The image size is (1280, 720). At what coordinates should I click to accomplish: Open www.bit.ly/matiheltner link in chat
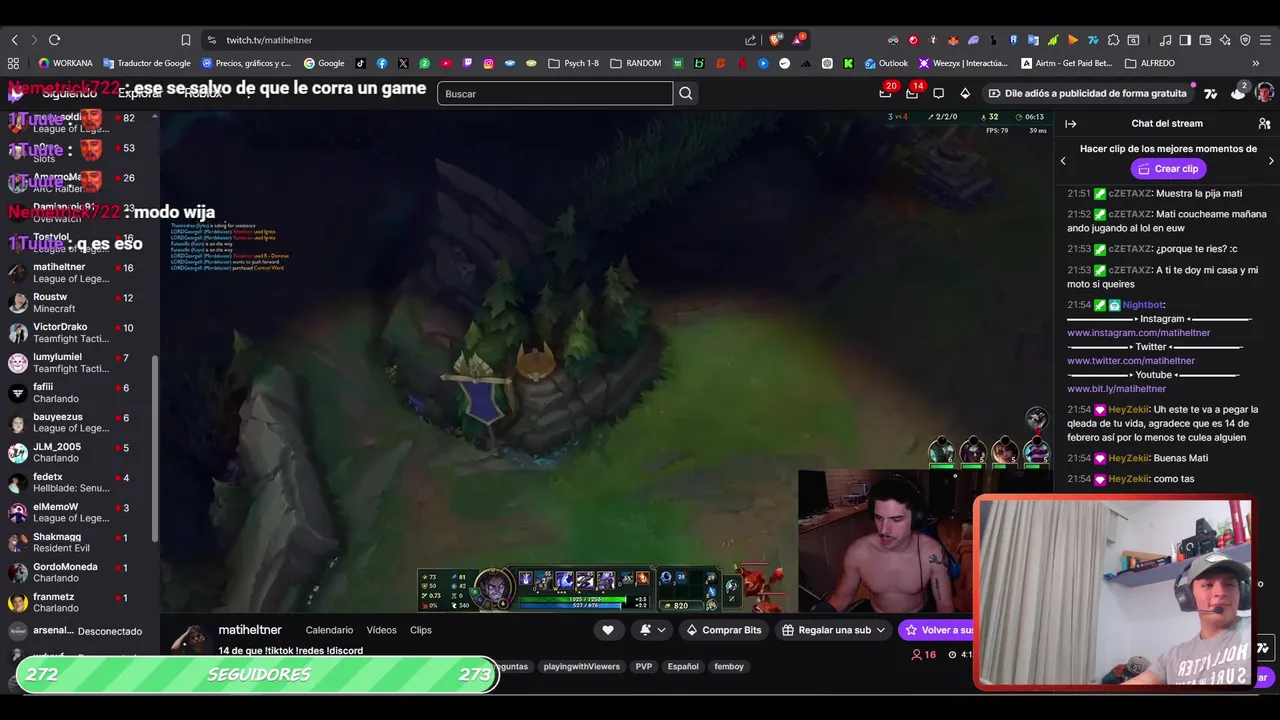1116,389
